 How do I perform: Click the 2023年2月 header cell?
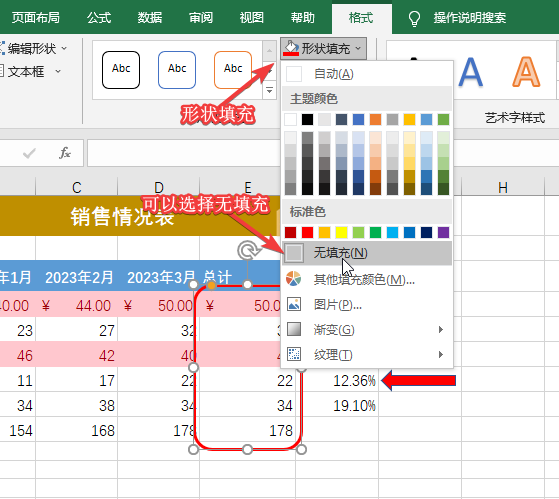point(76,277)
